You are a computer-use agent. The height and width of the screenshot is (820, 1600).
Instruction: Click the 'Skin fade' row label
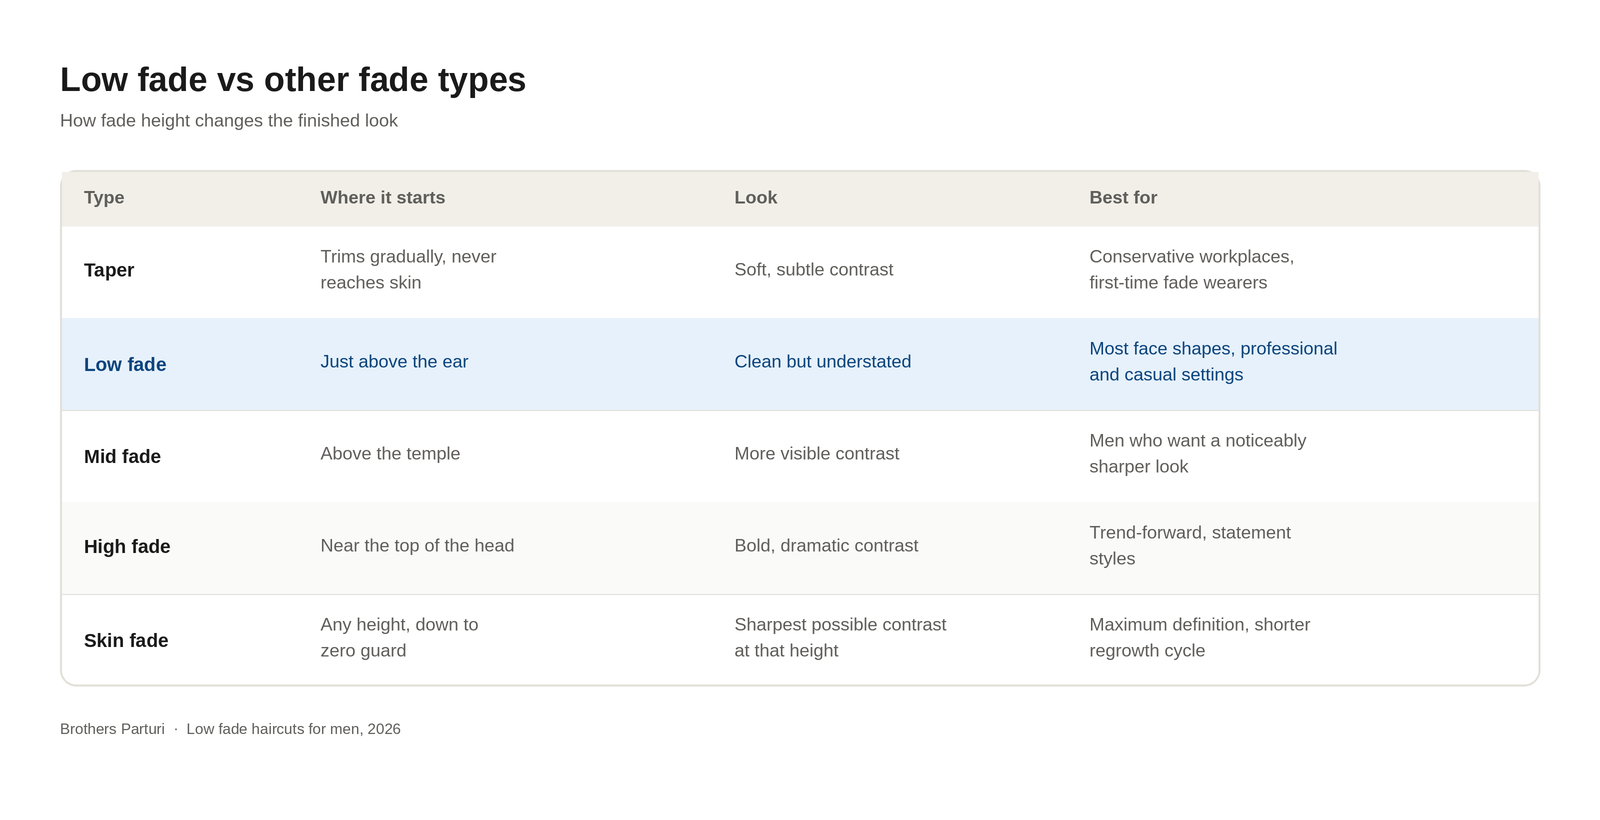click(x=126, y=641)
